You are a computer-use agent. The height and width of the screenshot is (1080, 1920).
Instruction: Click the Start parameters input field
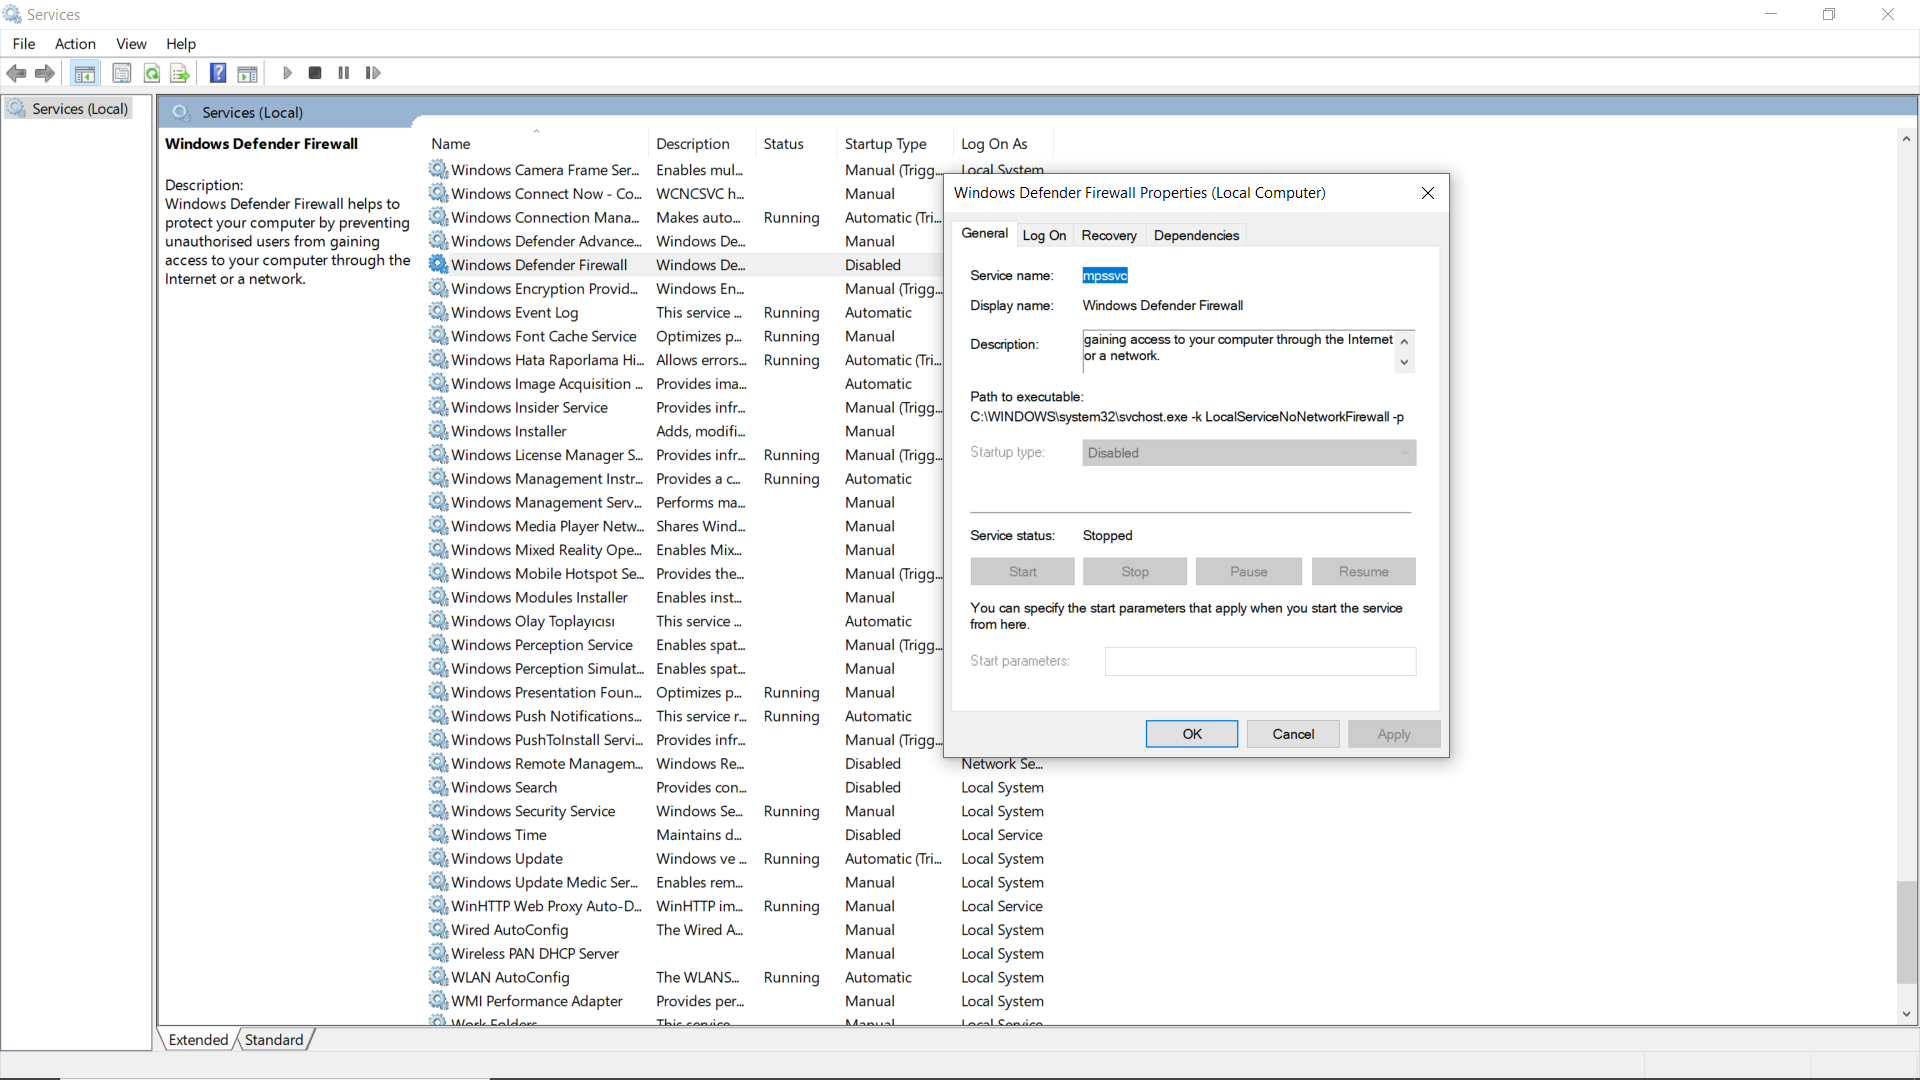pos(1260,661)
